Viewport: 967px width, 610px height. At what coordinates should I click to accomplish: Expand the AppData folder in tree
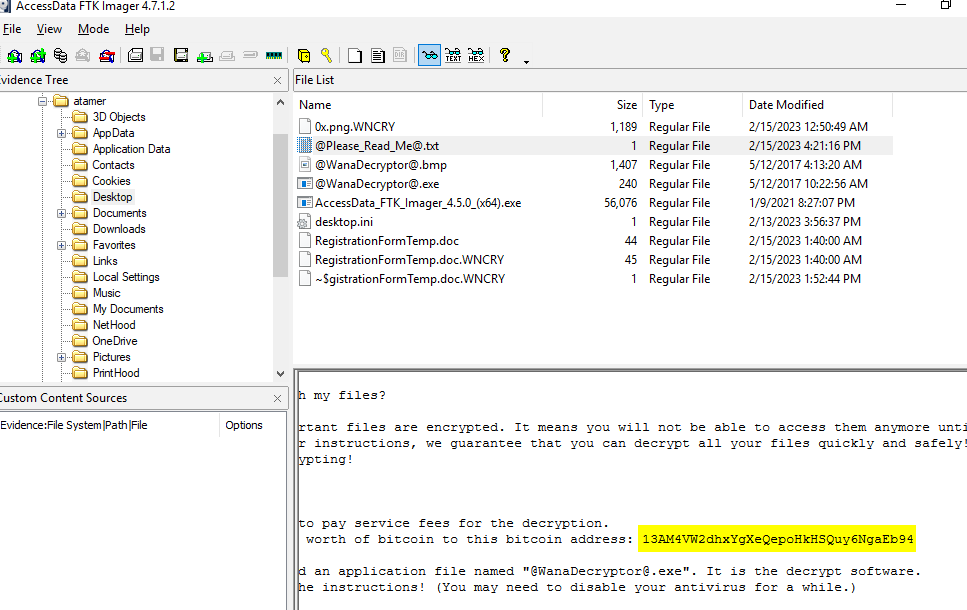coord(62,133)
